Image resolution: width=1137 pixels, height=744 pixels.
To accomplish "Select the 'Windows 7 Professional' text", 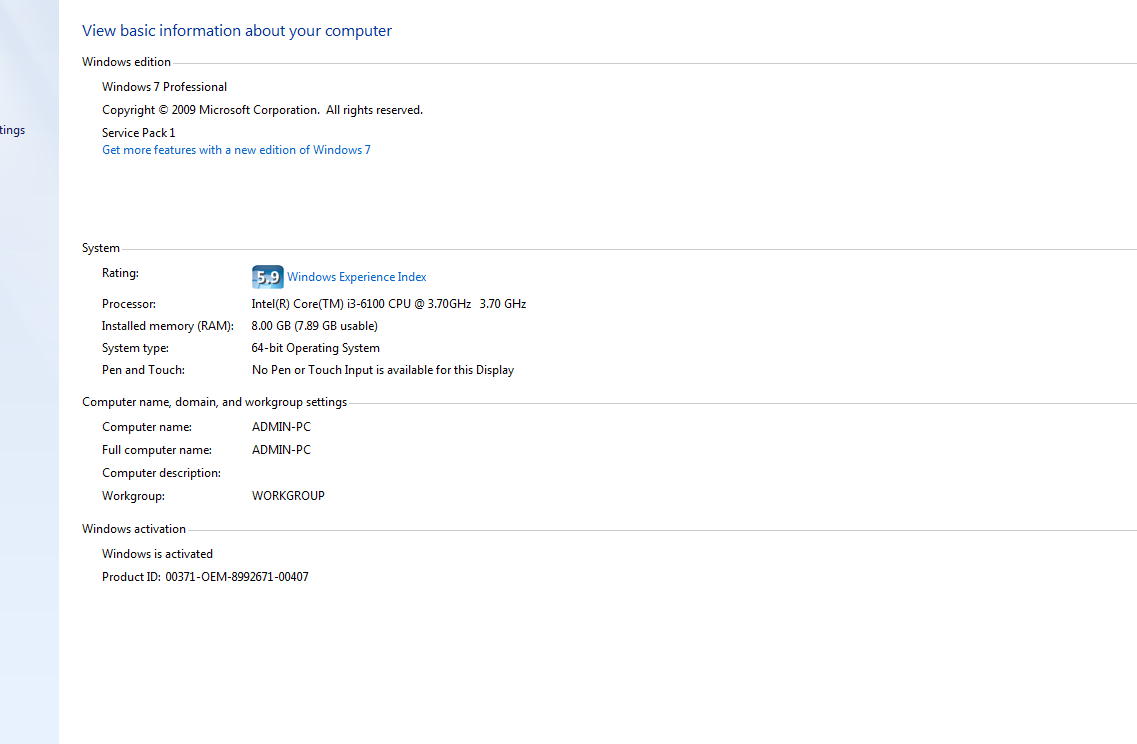I will coord(165,87).
